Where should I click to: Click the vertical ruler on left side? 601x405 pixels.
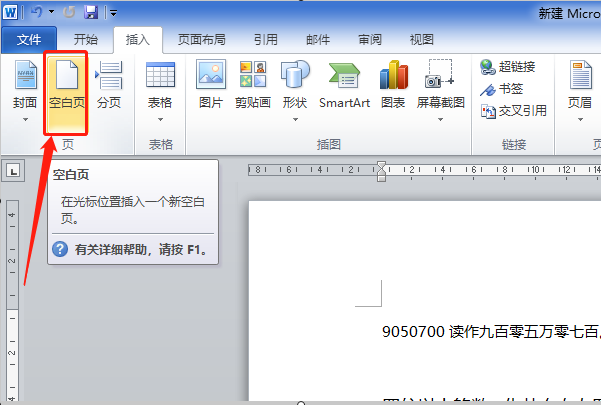point(12,301)
